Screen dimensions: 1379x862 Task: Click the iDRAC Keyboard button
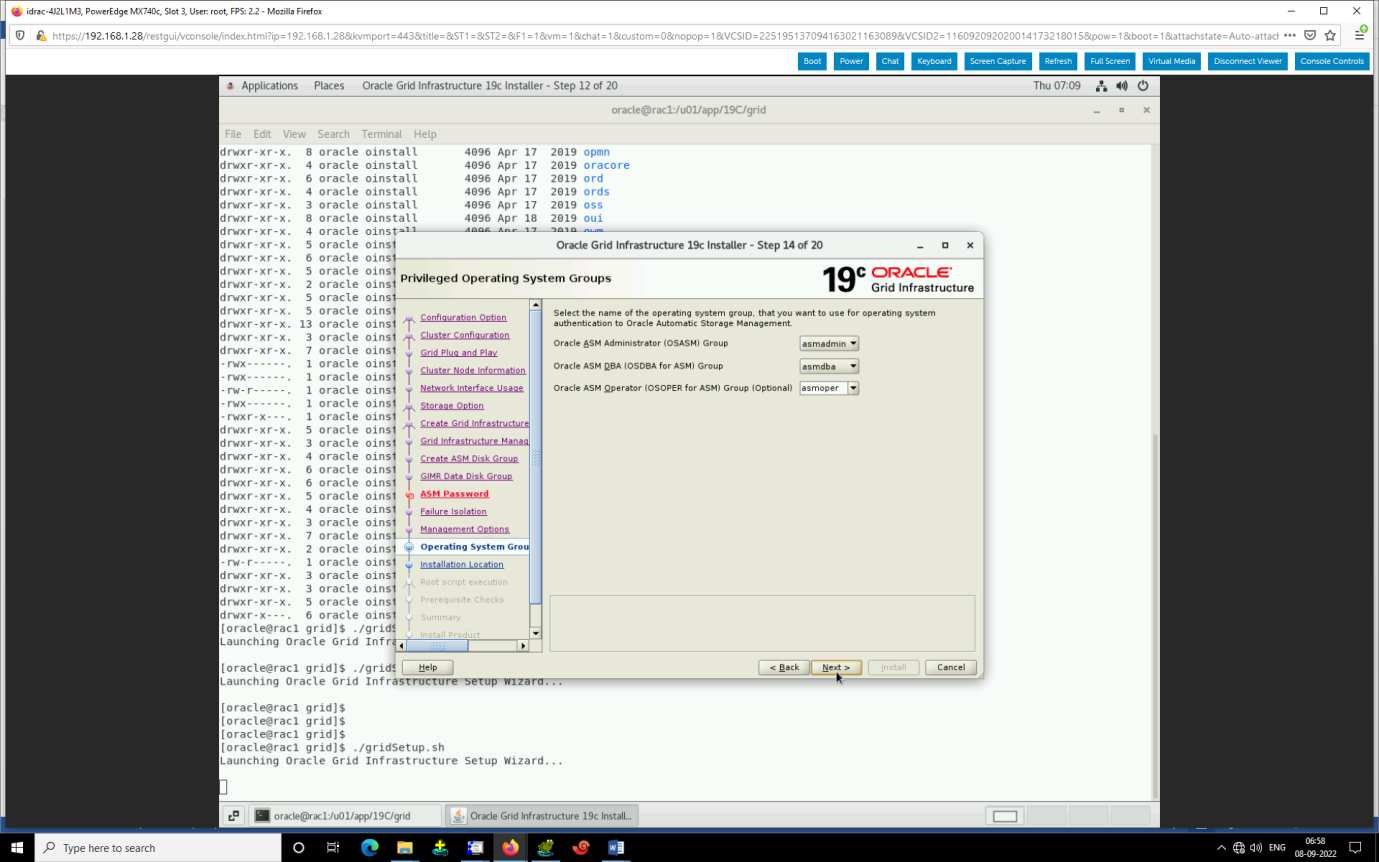click(934, 61)
